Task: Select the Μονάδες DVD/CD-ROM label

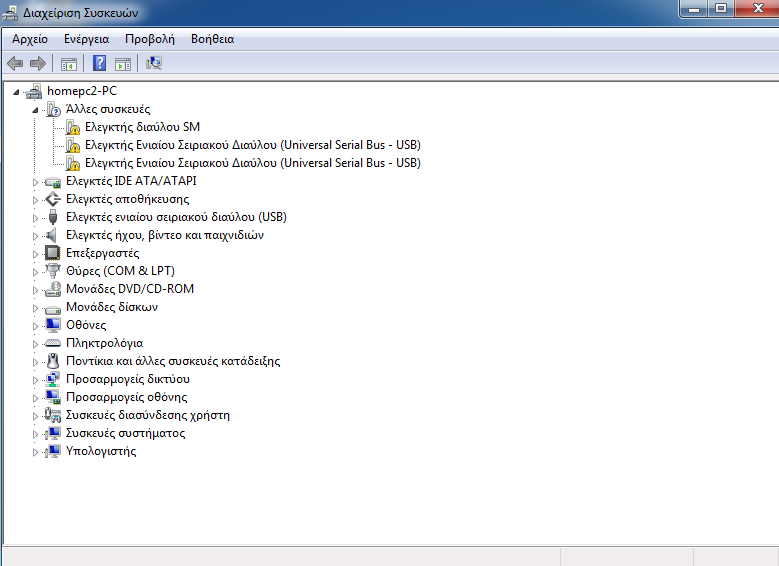Action: coord(130,289)
